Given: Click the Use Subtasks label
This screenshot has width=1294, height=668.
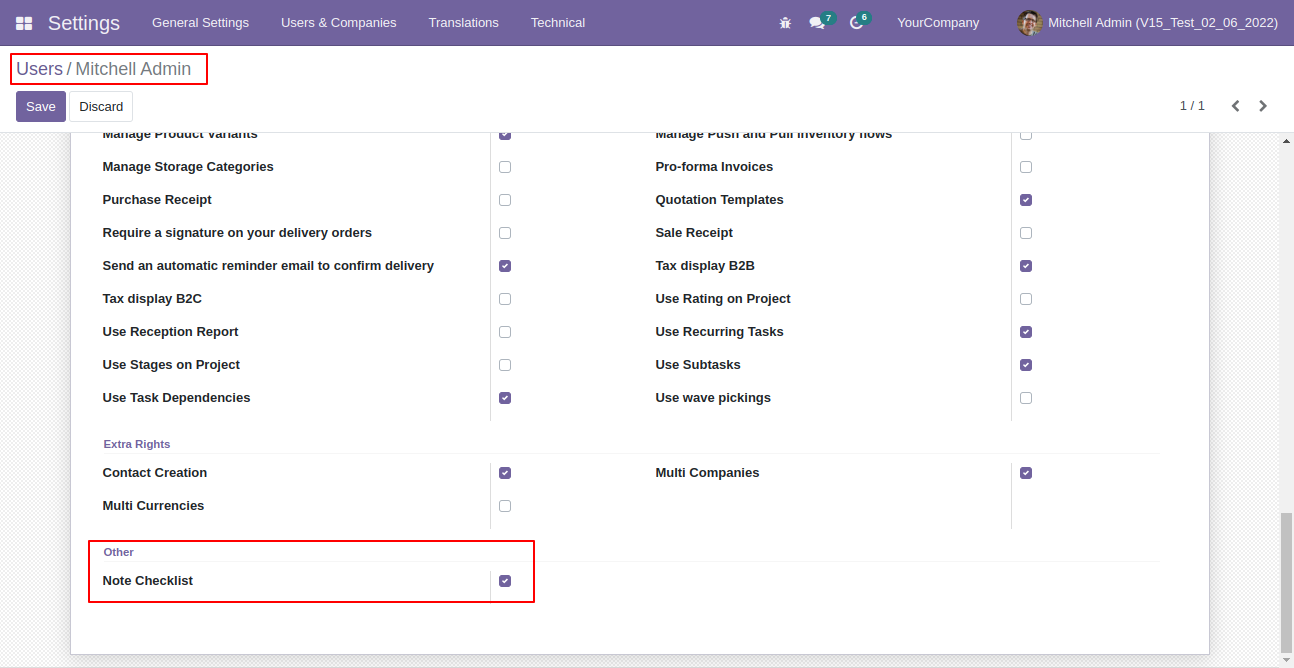Looking at the screenshot, I should click(698, 365).
